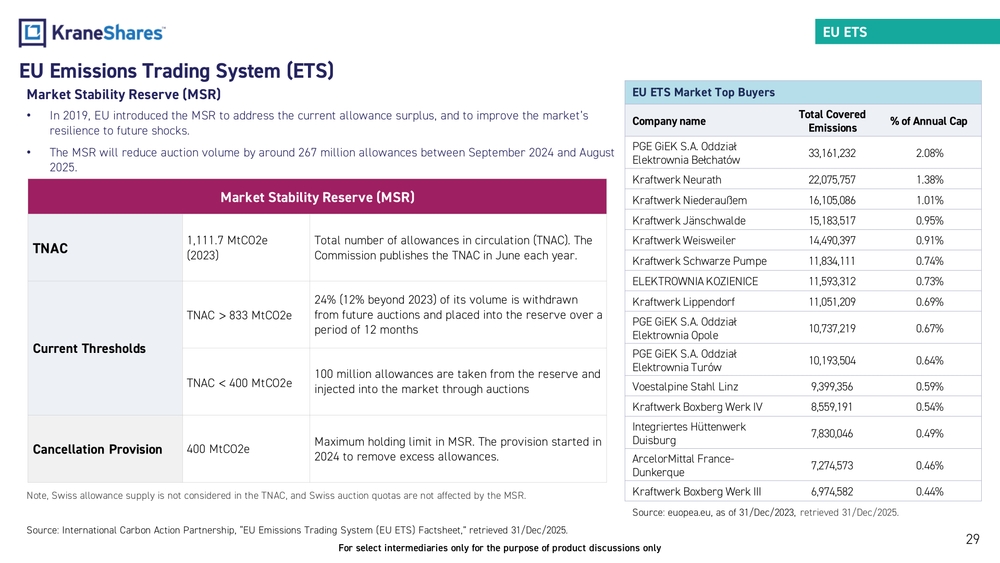
Task: Click page number 29
Action: point(972,540)
